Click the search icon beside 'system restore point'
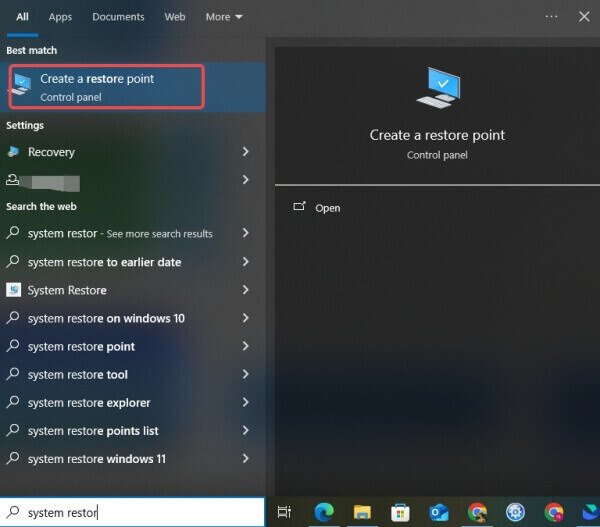This screenshot has height=527, width=600. tap(13, 346)
